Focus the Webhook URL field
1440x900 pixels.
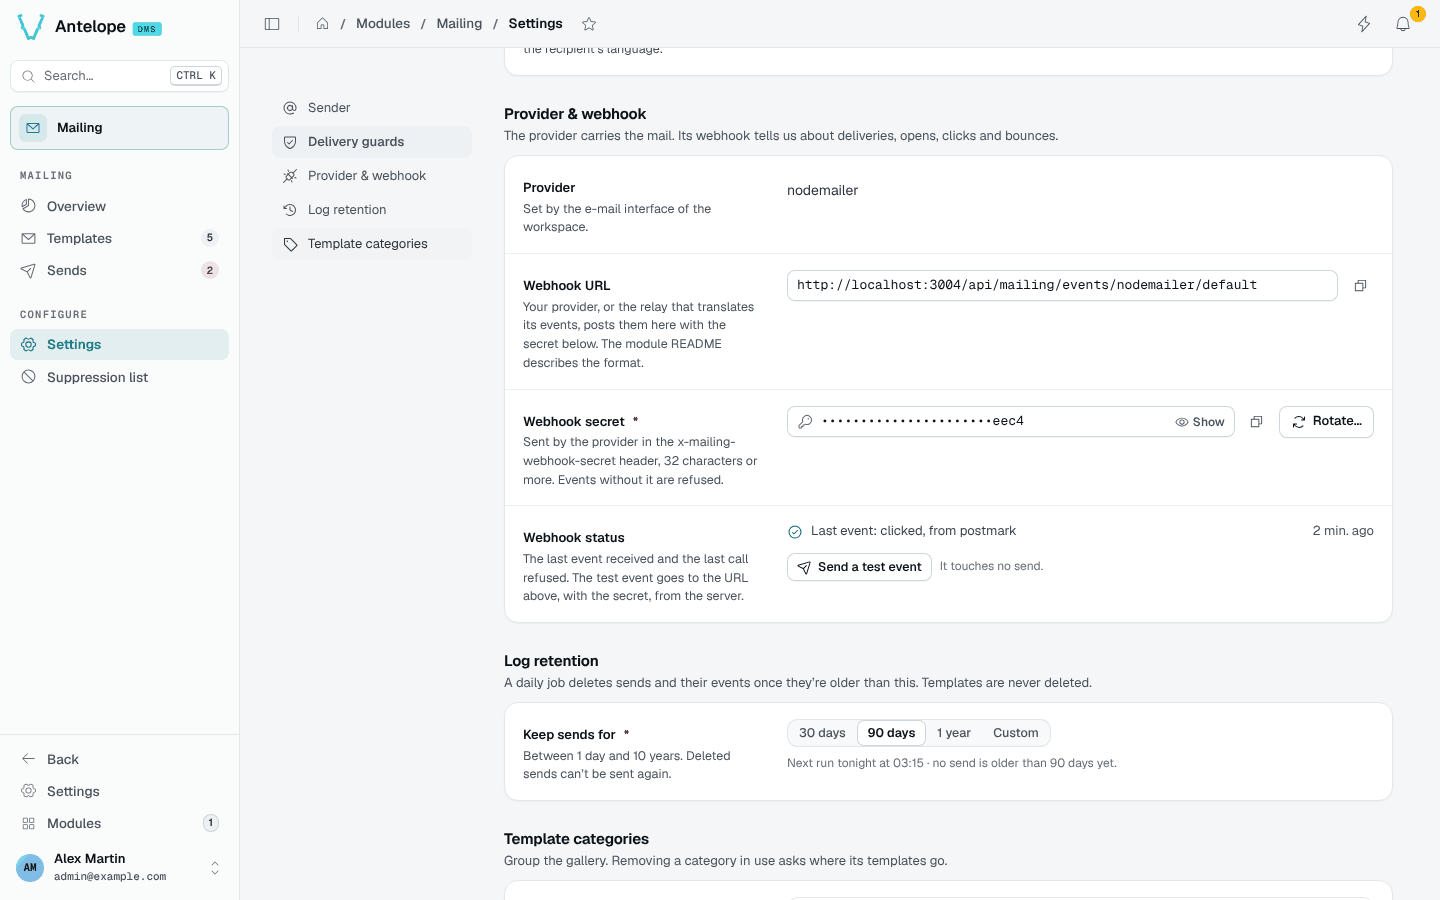(x=1062, y=285)
